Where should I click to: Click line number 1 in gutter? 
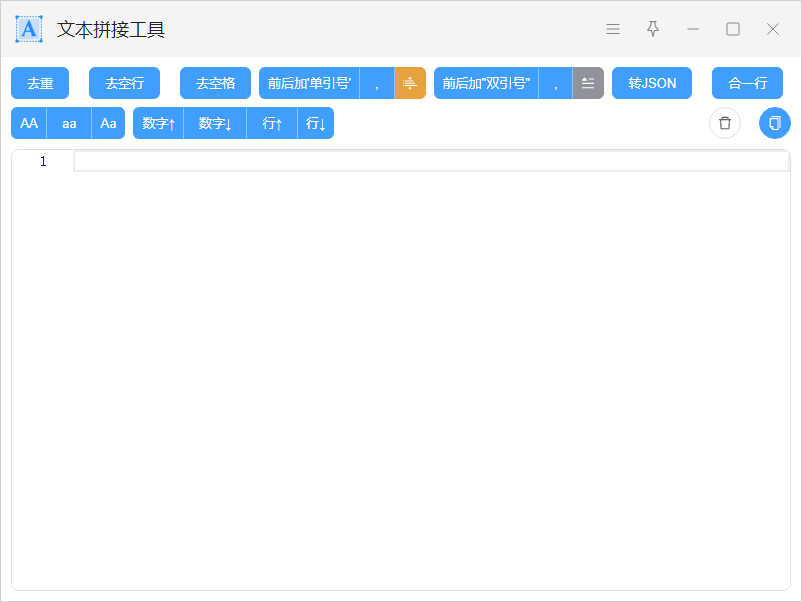pyautogui.click(x=43, y=162)
